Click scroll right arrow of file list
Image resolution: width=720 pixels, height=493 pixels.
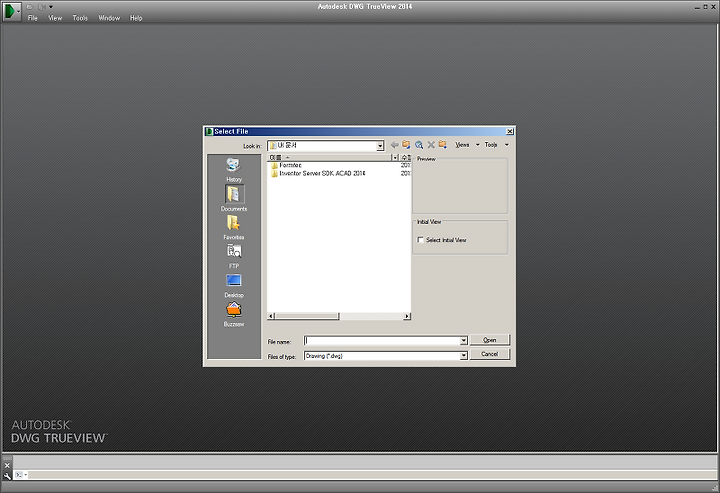407,316
